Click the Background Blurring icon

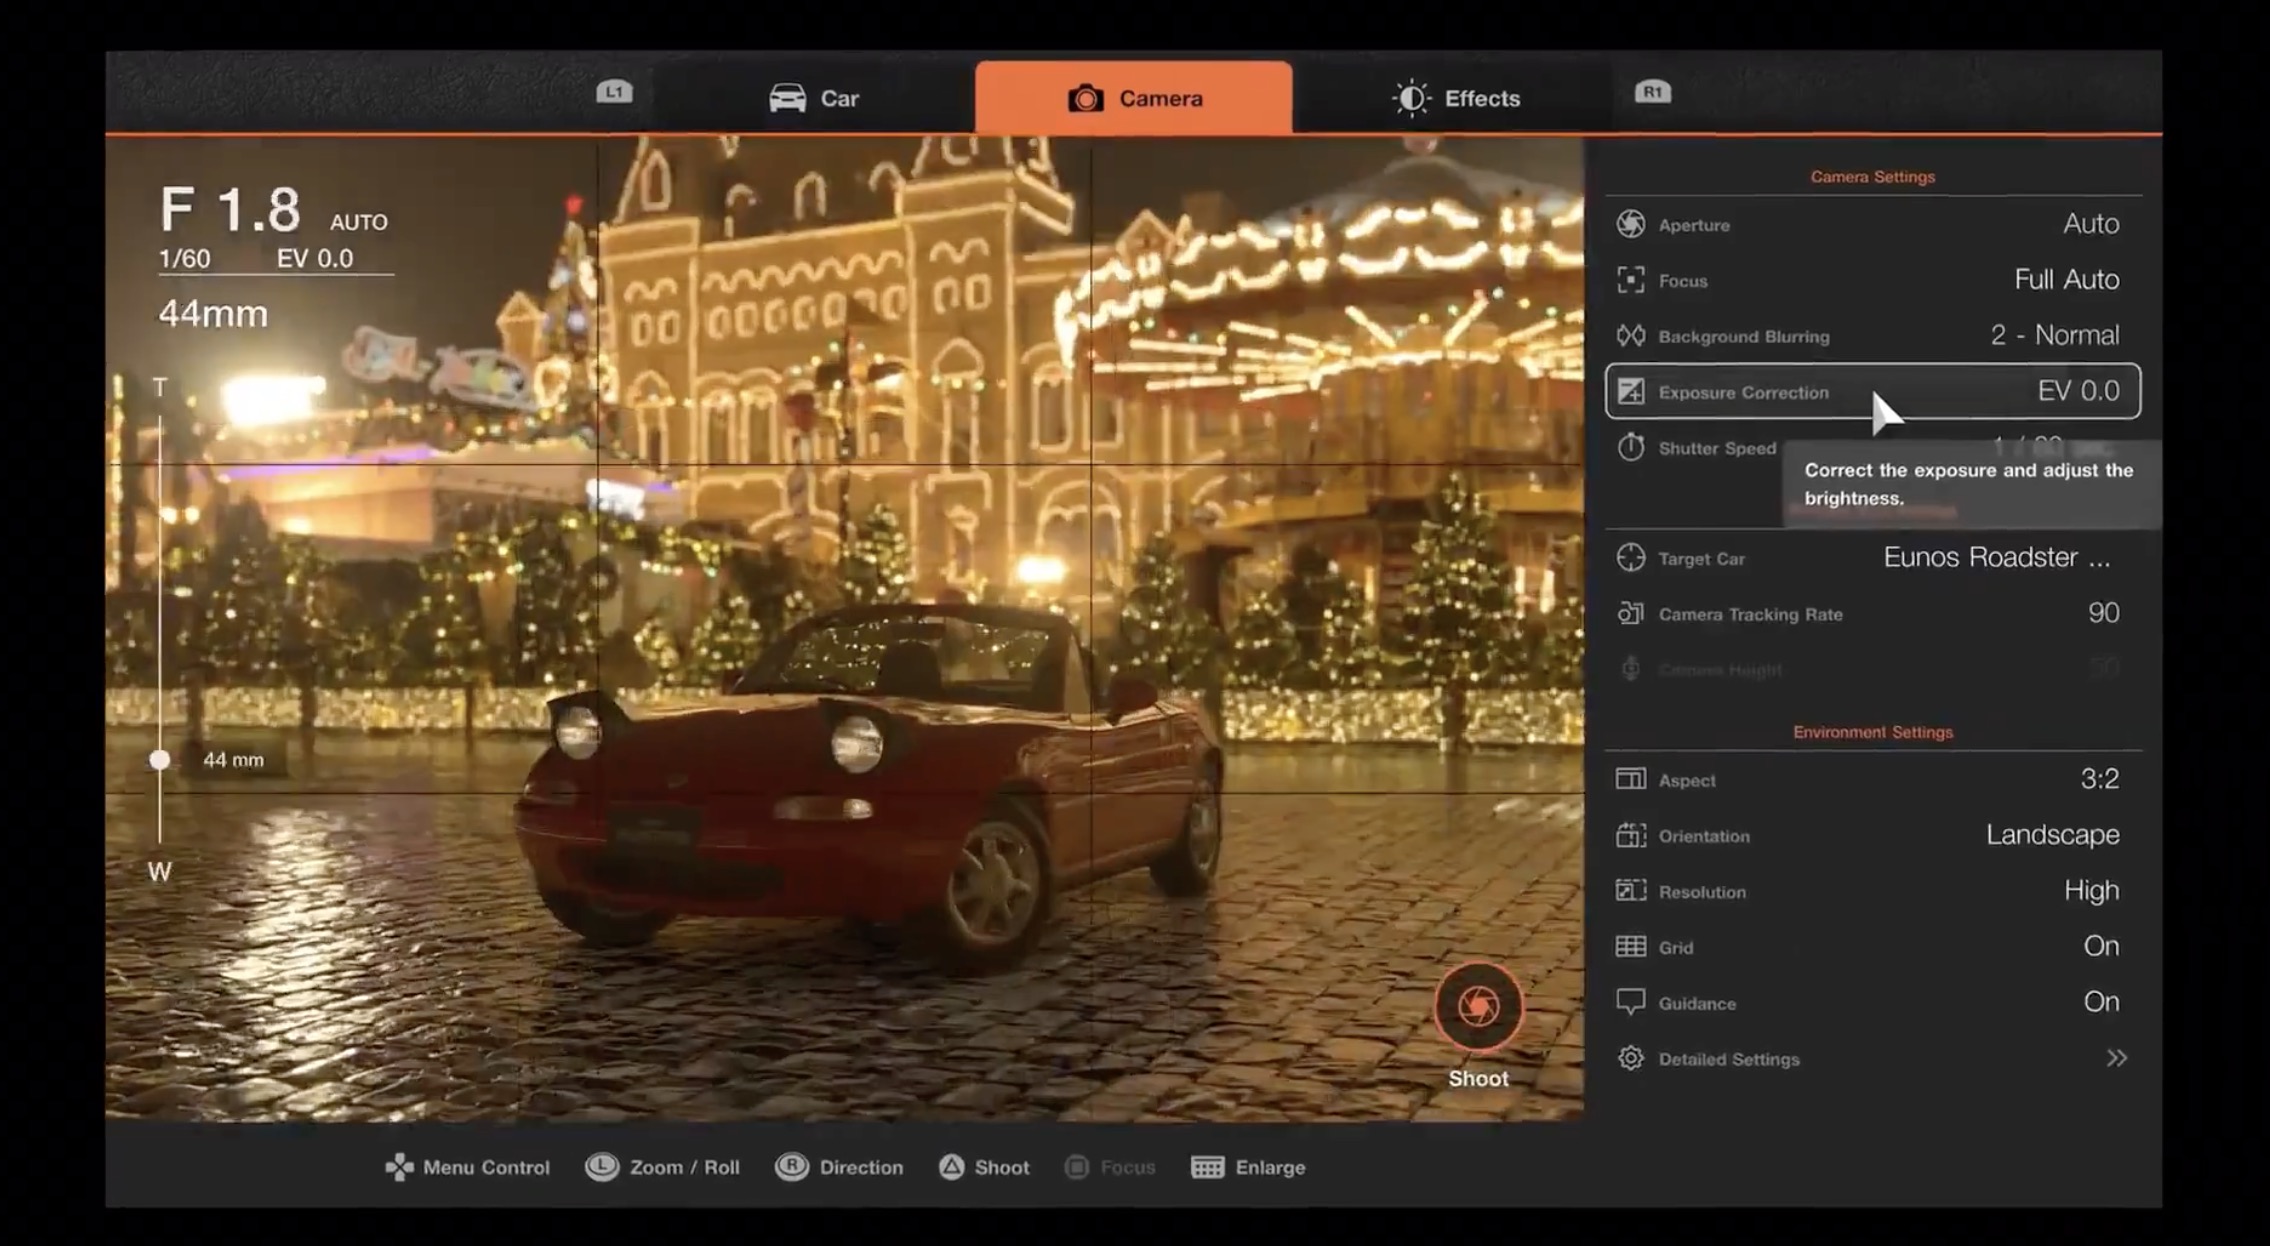tap(1631, 336)
